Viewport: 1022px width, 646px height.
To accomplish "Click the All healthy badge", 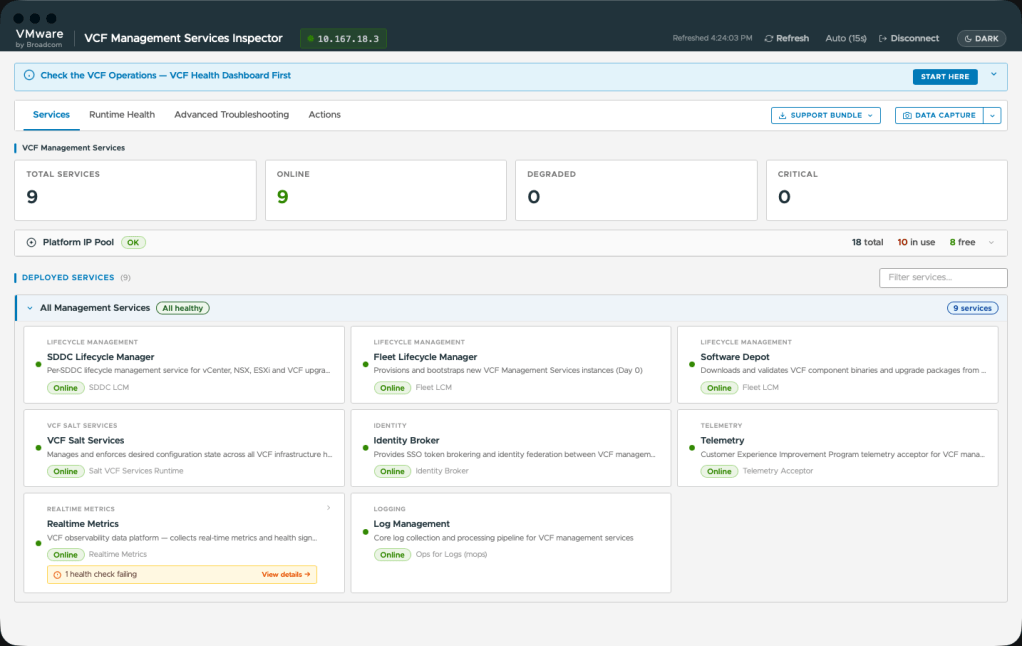I will point(182,308).
